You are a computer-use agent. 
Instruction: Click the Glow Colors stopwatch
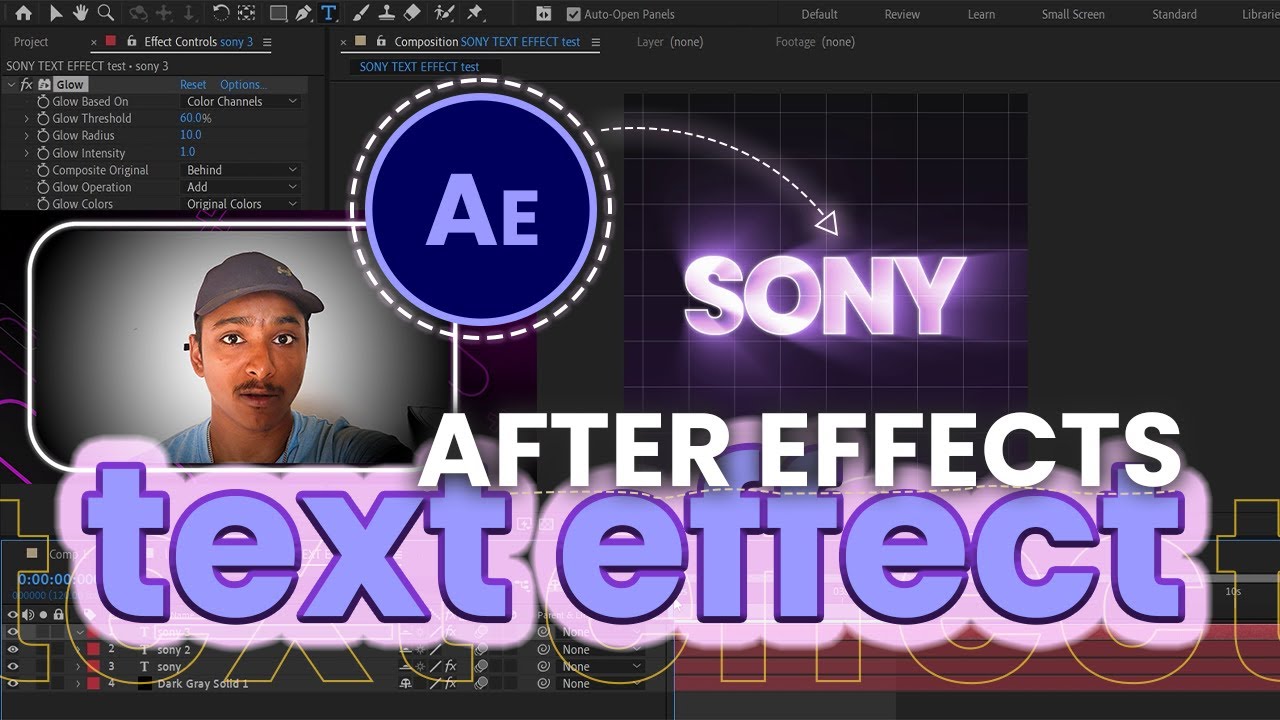[x=43, y=204]
